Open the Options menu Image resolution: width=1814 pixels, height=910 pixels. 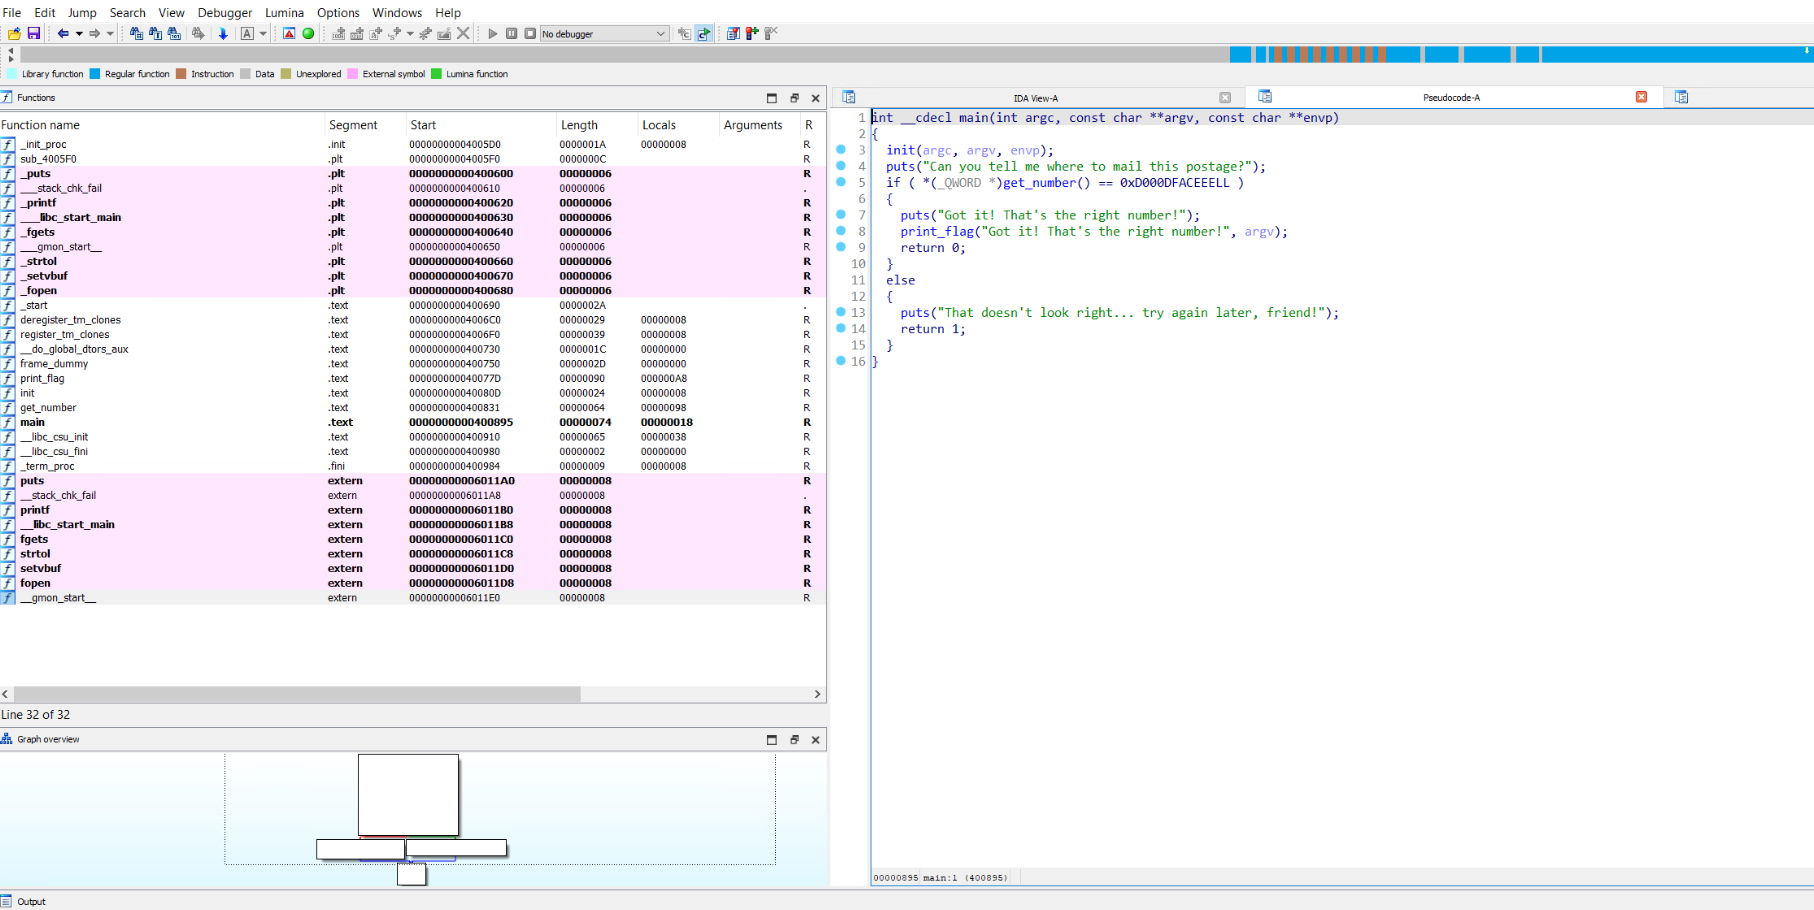click(338, 12)
